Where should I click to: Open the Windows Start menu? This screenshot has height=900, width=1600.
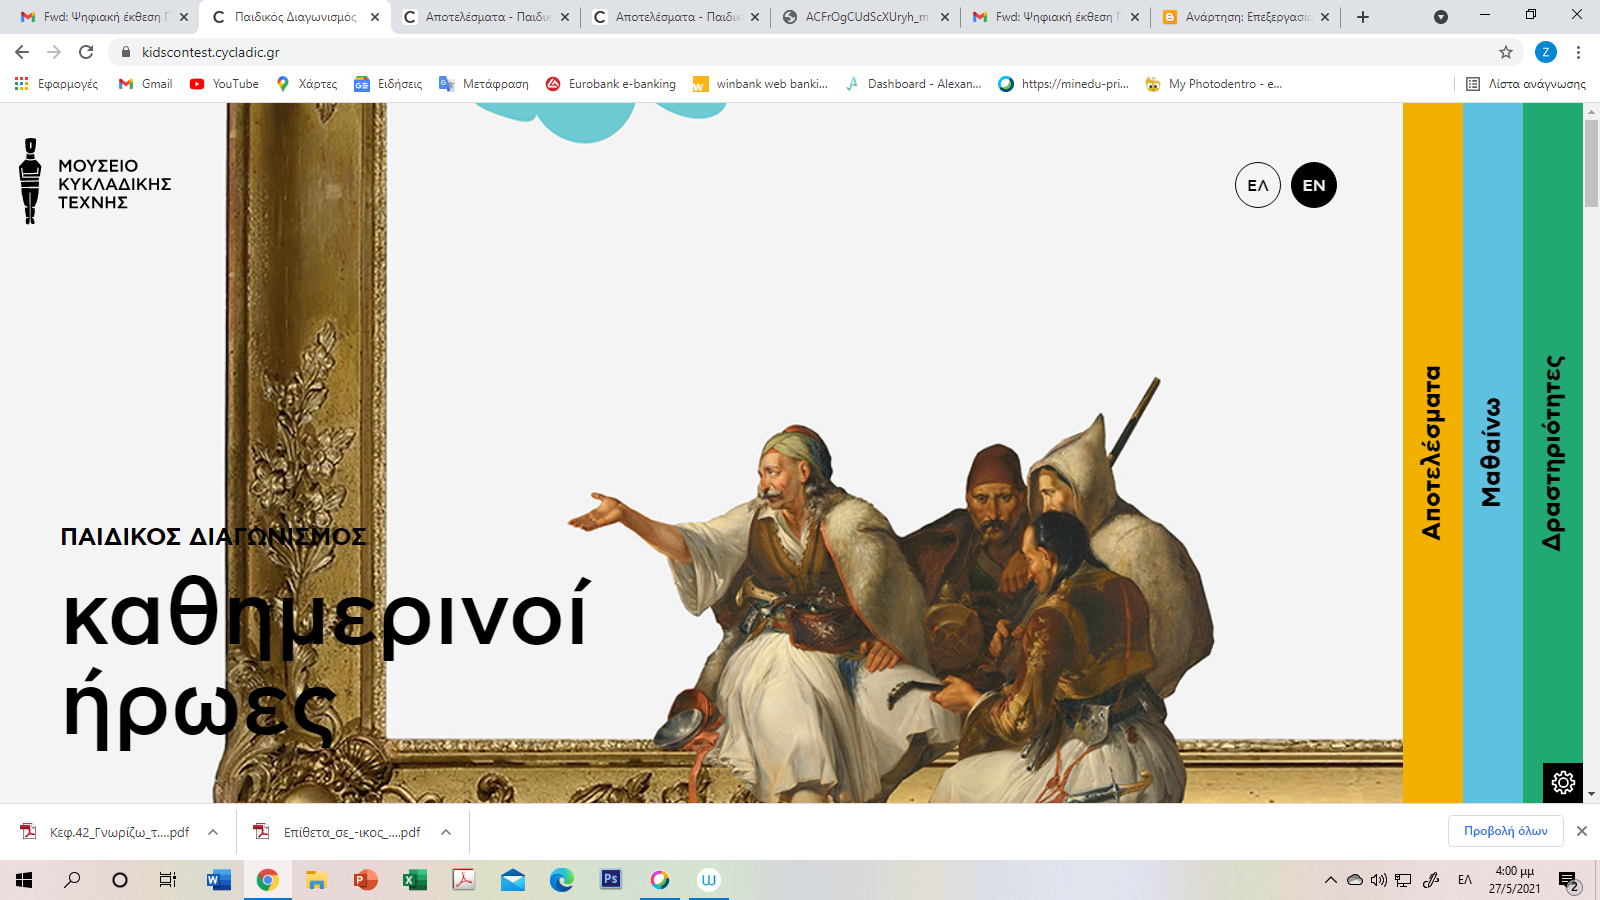pos(24,880)
